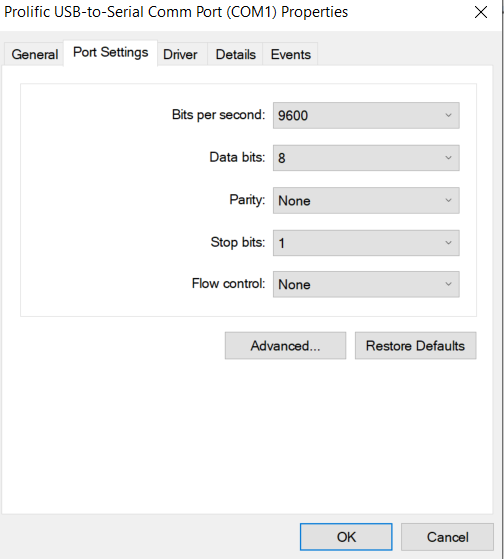Switch to the General tab

[35, 55]
